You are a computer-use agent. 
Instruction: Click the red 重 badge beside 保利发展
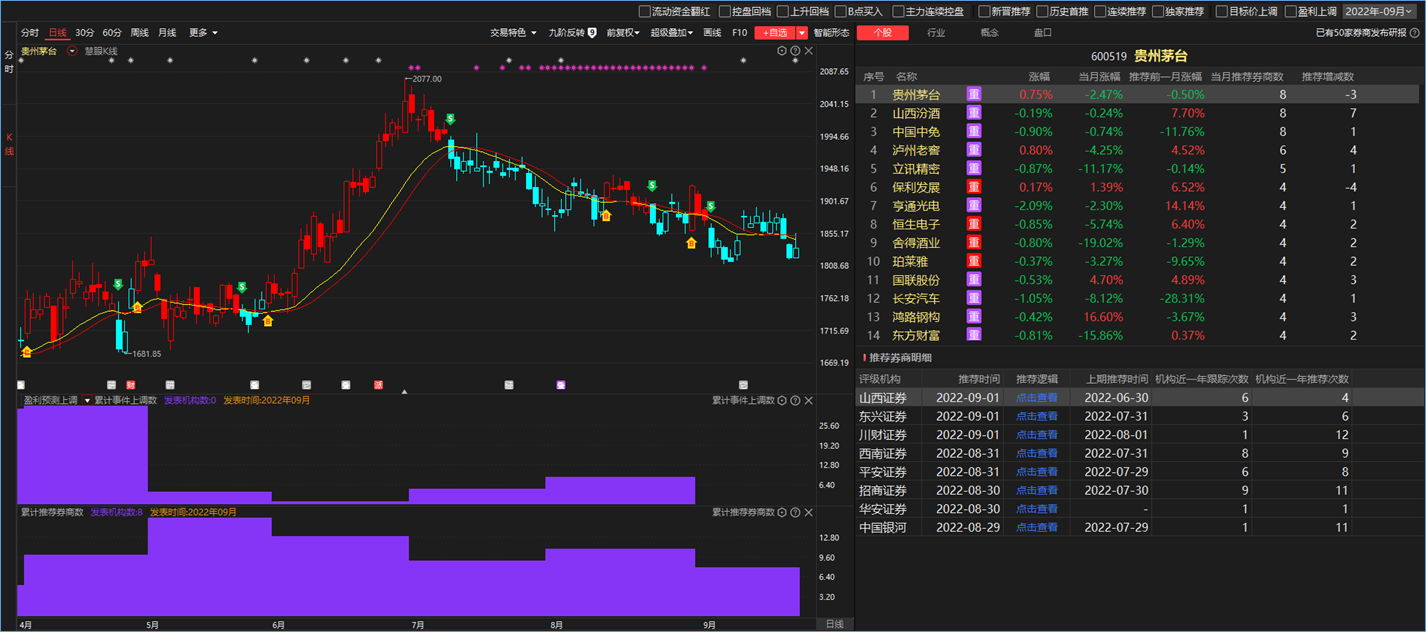pos(974,187)
